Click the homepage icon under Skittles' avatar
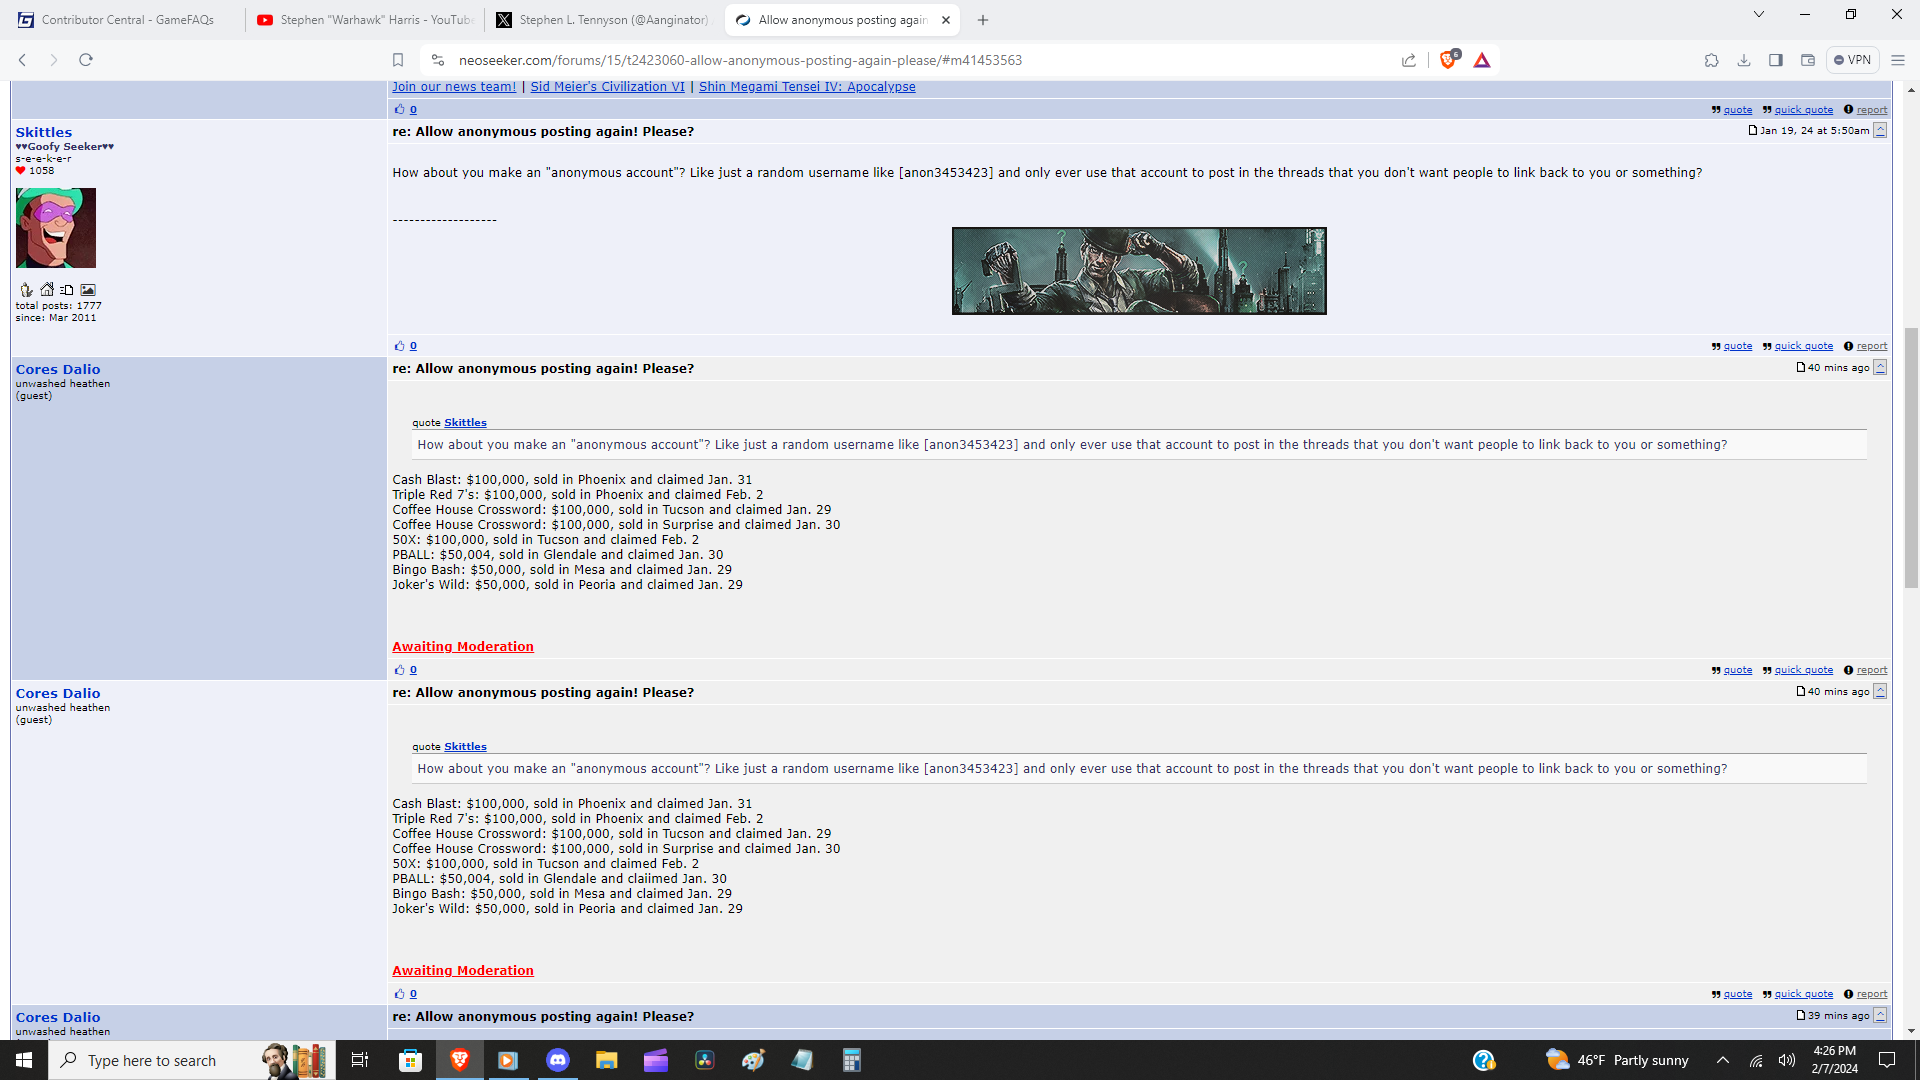Image resolution: width=1920 pixels, height=1080 pixels. (x=47, y=289)
